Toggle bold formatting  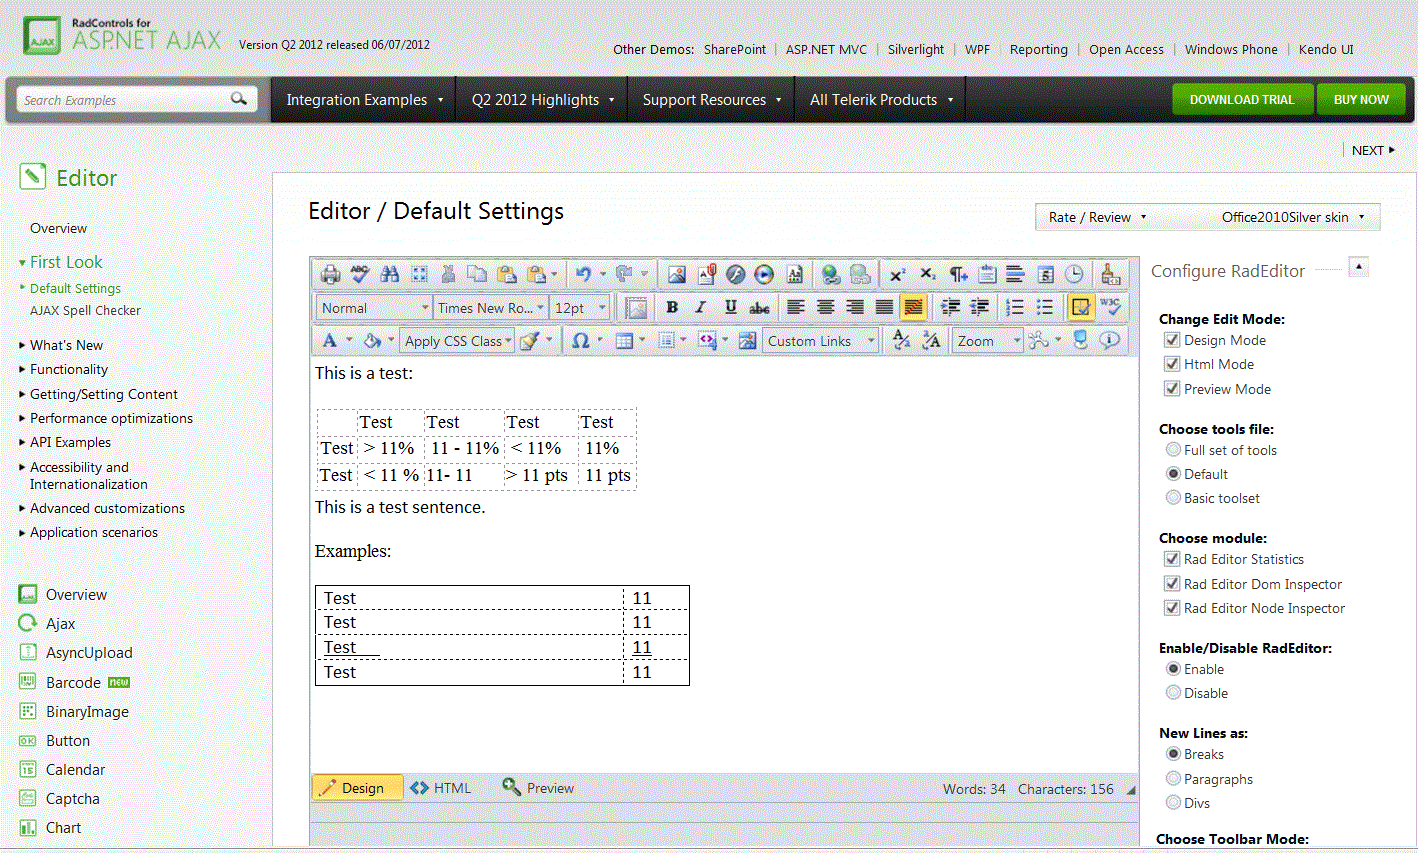(672, 307)
